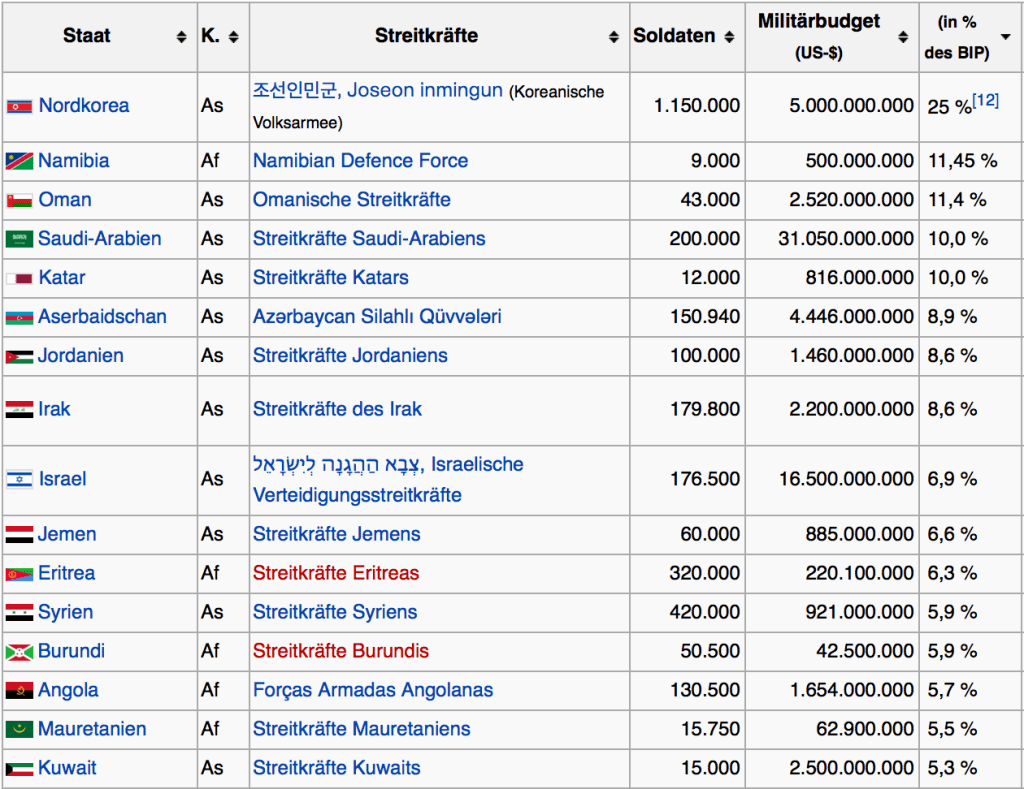Image resolution: width=1024 pixels, height=789 pixels.
Task: Click the North Korea flag icon
Action: coord(20,106)
